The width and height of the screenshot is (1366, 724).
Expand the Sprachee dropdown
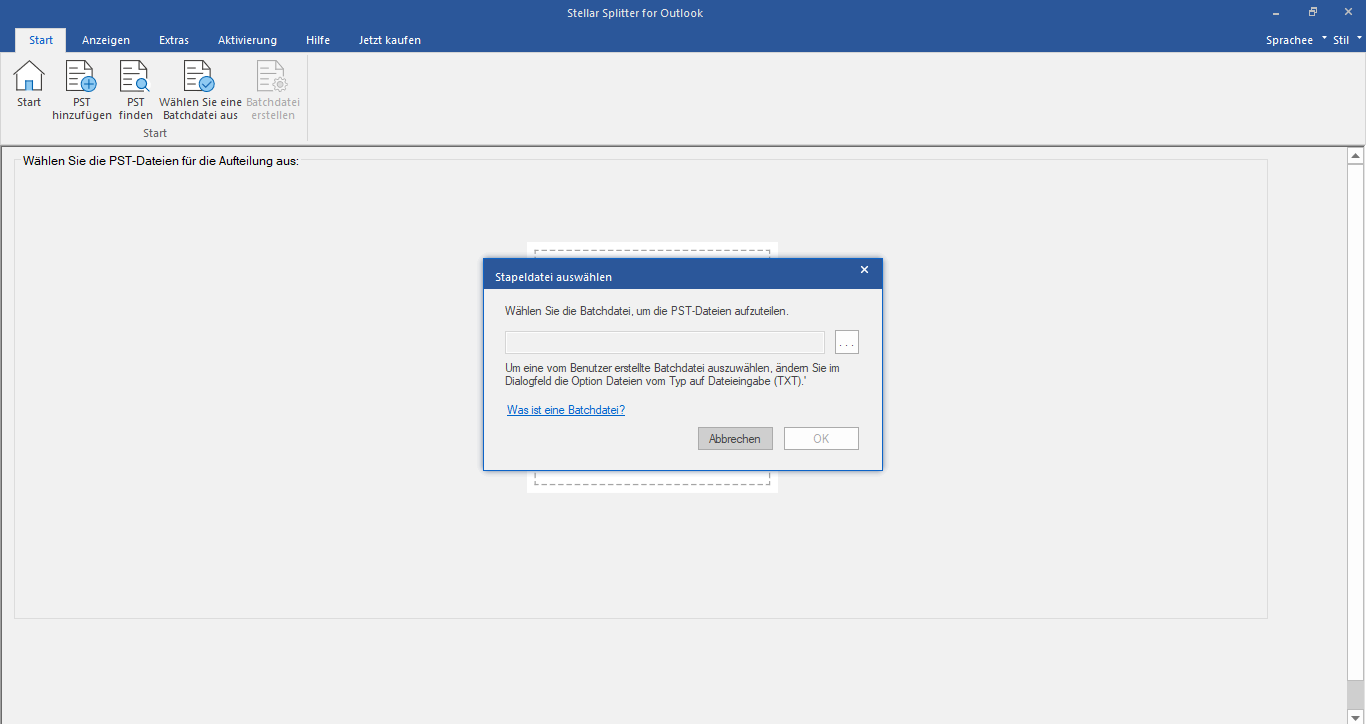point(1296,40)
